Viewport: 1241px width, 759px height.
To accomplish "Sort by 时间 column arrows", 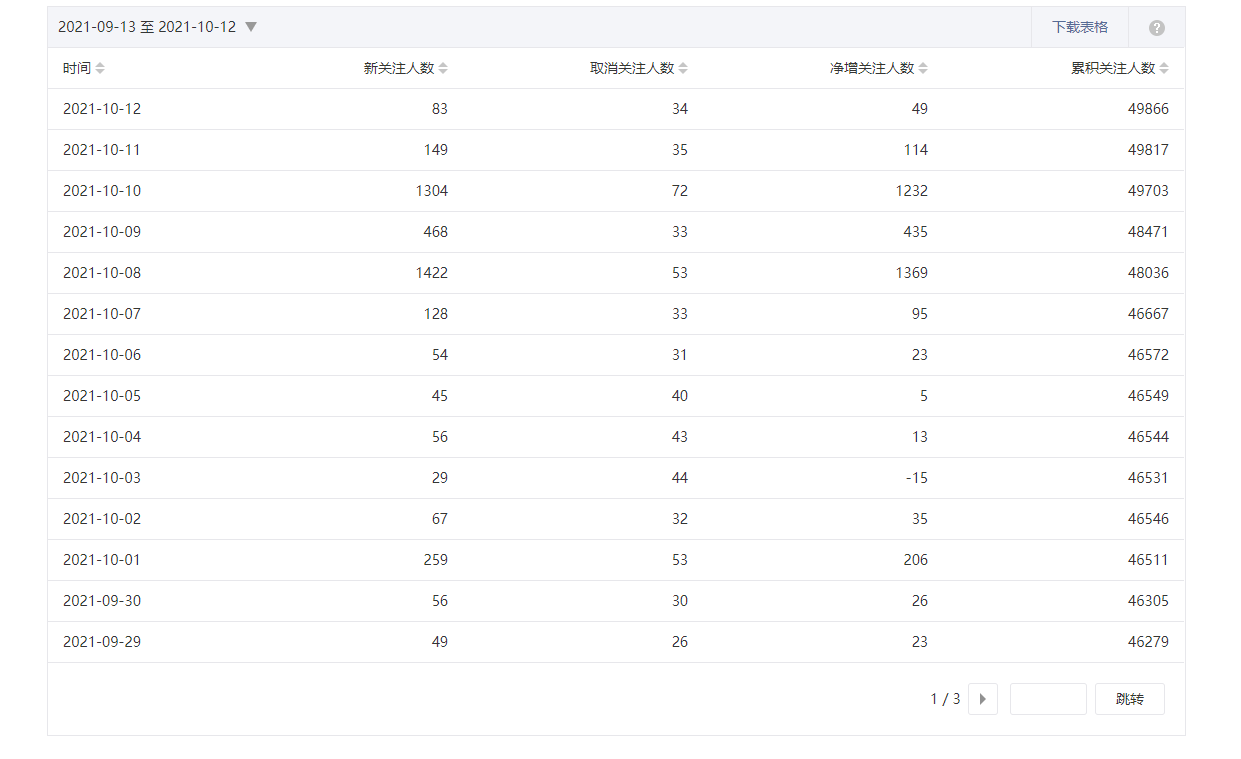I will click(100, 68).
